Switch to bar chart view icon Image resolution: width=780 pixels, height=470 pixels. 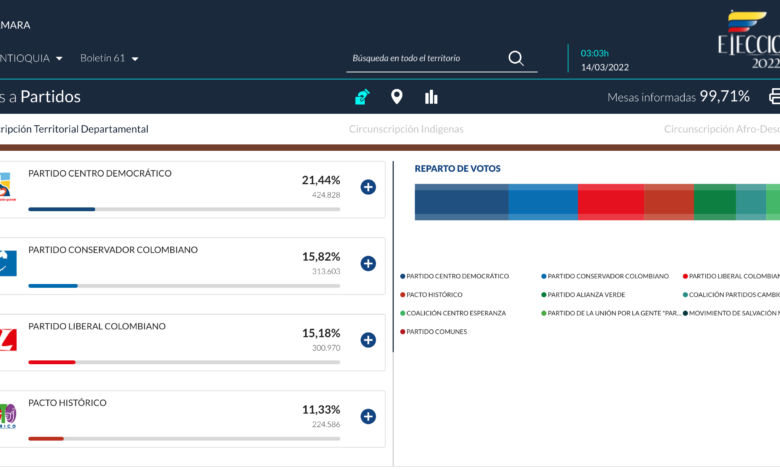[x=432, y=97]
